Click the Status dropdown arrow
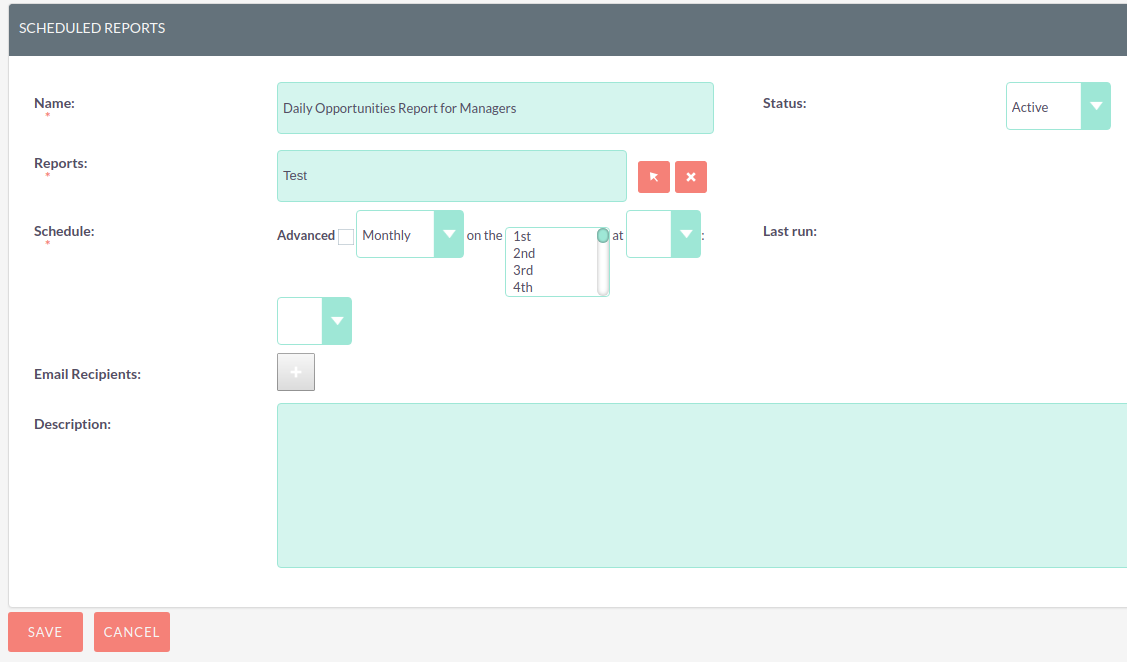The width and height of the screenshot is (1127, 662). pyautogui.click(x=1097, y=105)
